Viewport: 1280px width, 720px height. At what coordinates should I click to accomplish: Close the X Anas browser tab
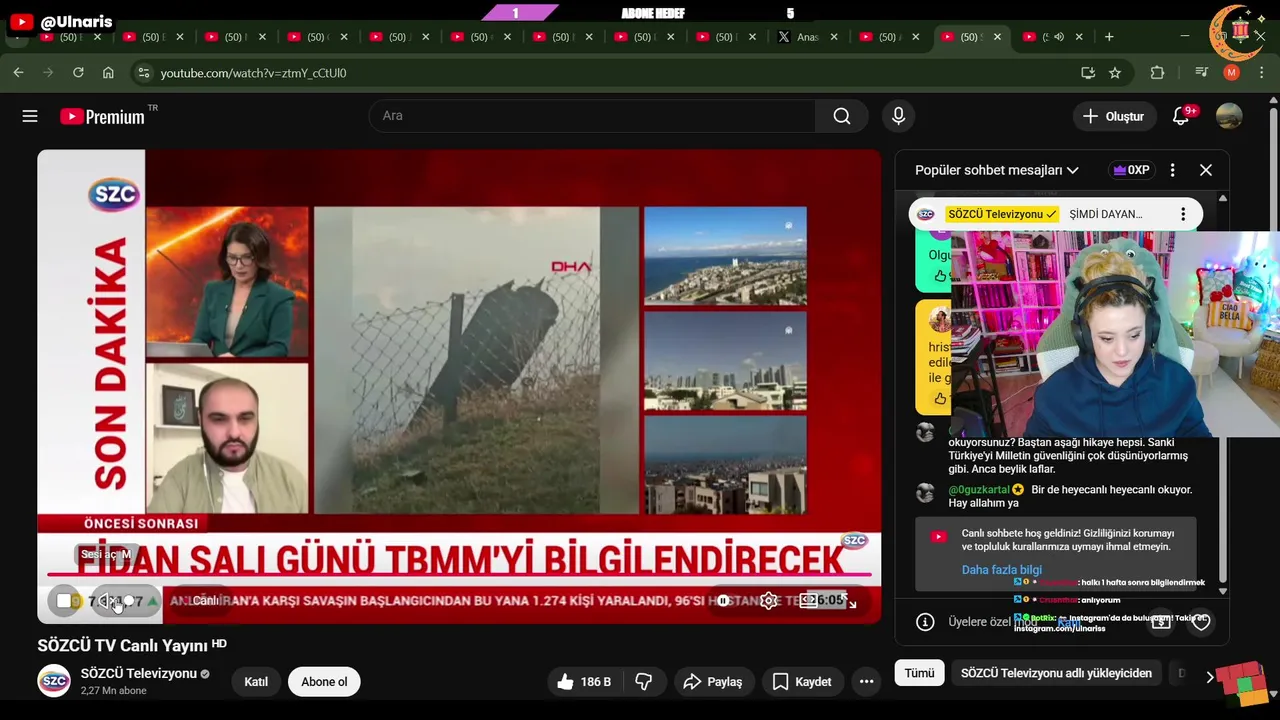[x=834, y=37]
